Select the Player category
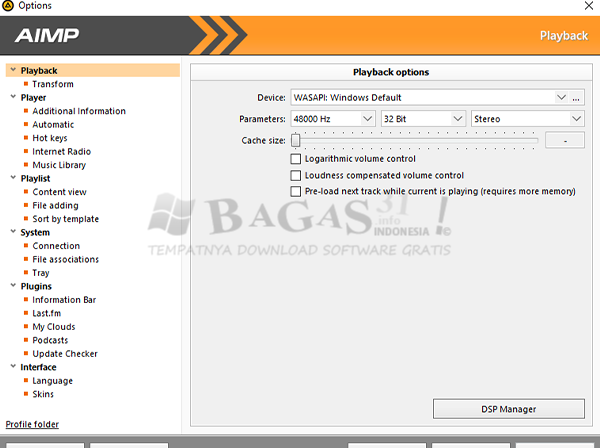This screenshot has height=448, width=600. click(x=33, y=98)
